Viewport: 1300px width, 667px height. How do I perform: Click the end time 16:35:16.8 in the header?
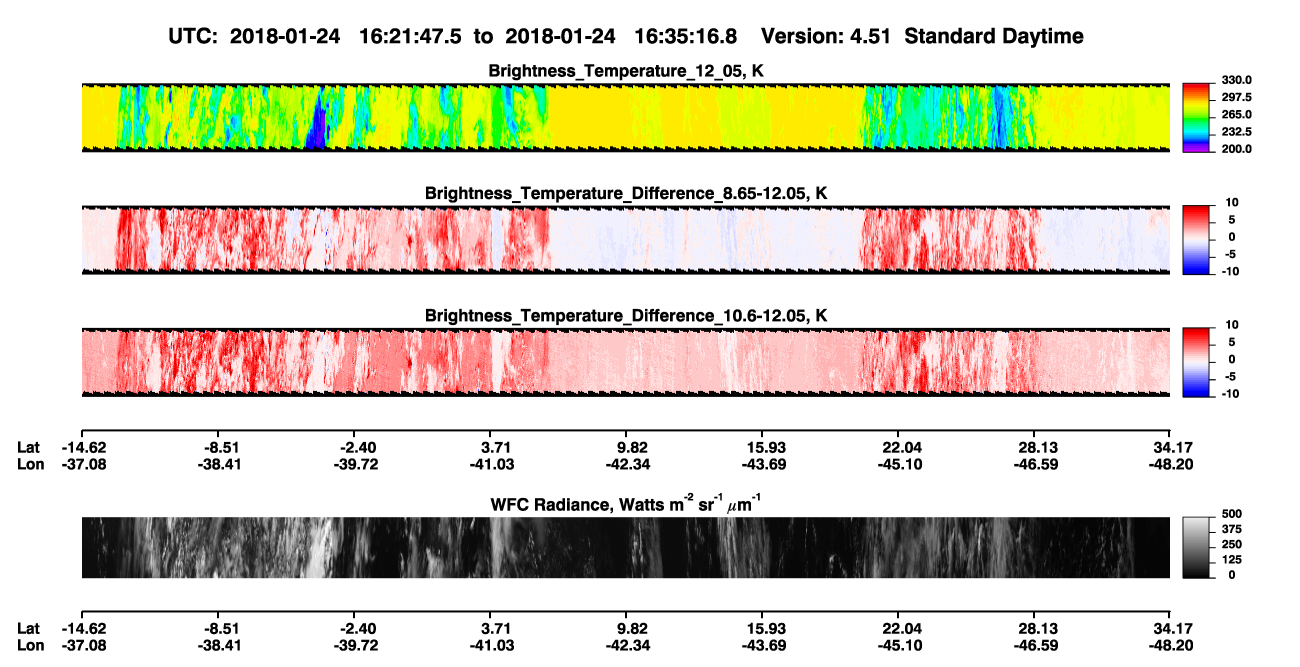(x=686, y=36)
